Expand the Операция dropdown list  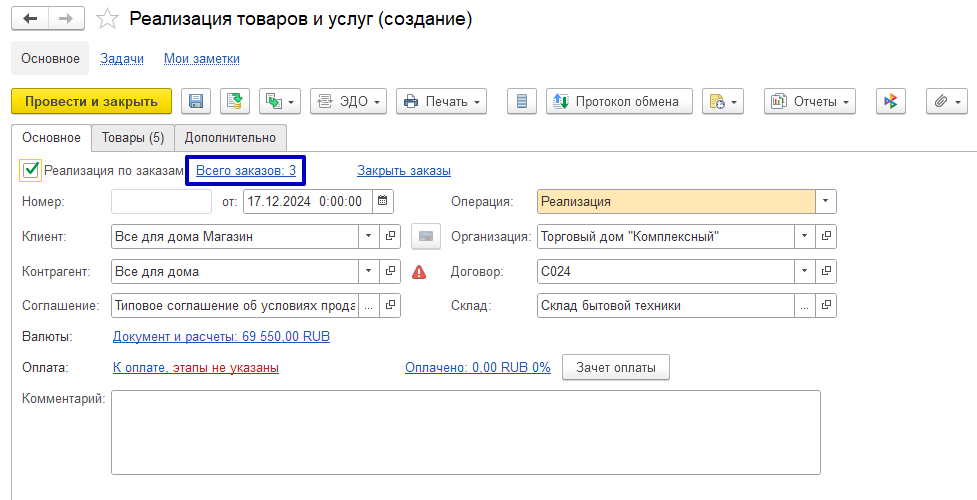(x=825, y=201)
